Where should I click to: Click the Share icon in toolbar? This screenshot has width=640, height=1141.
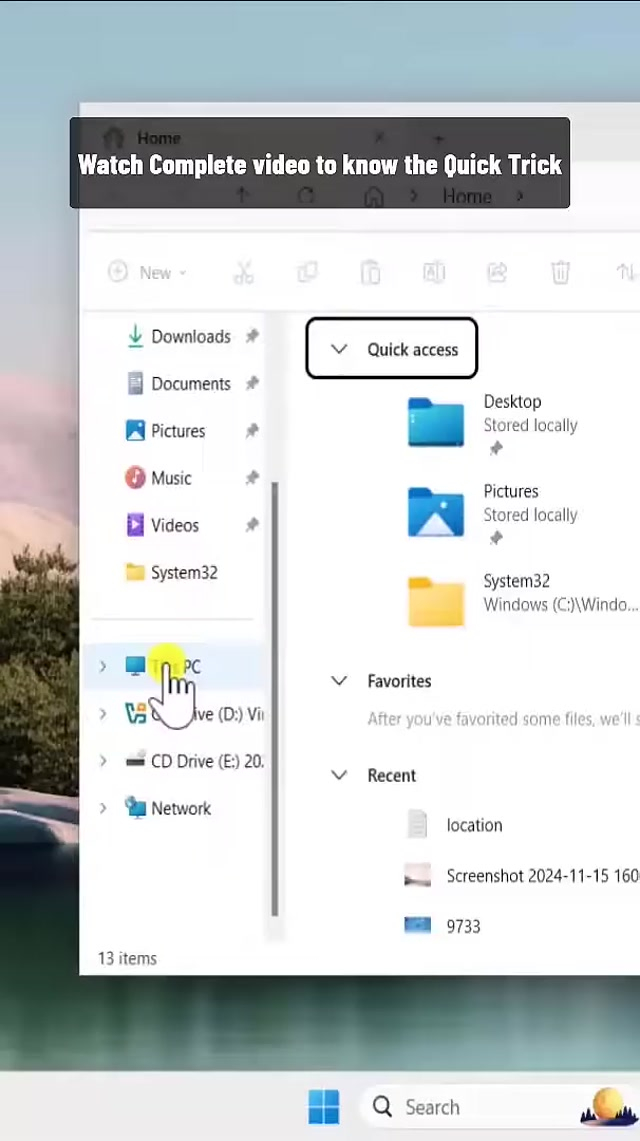pyautogui.click(x=497, y=272)
